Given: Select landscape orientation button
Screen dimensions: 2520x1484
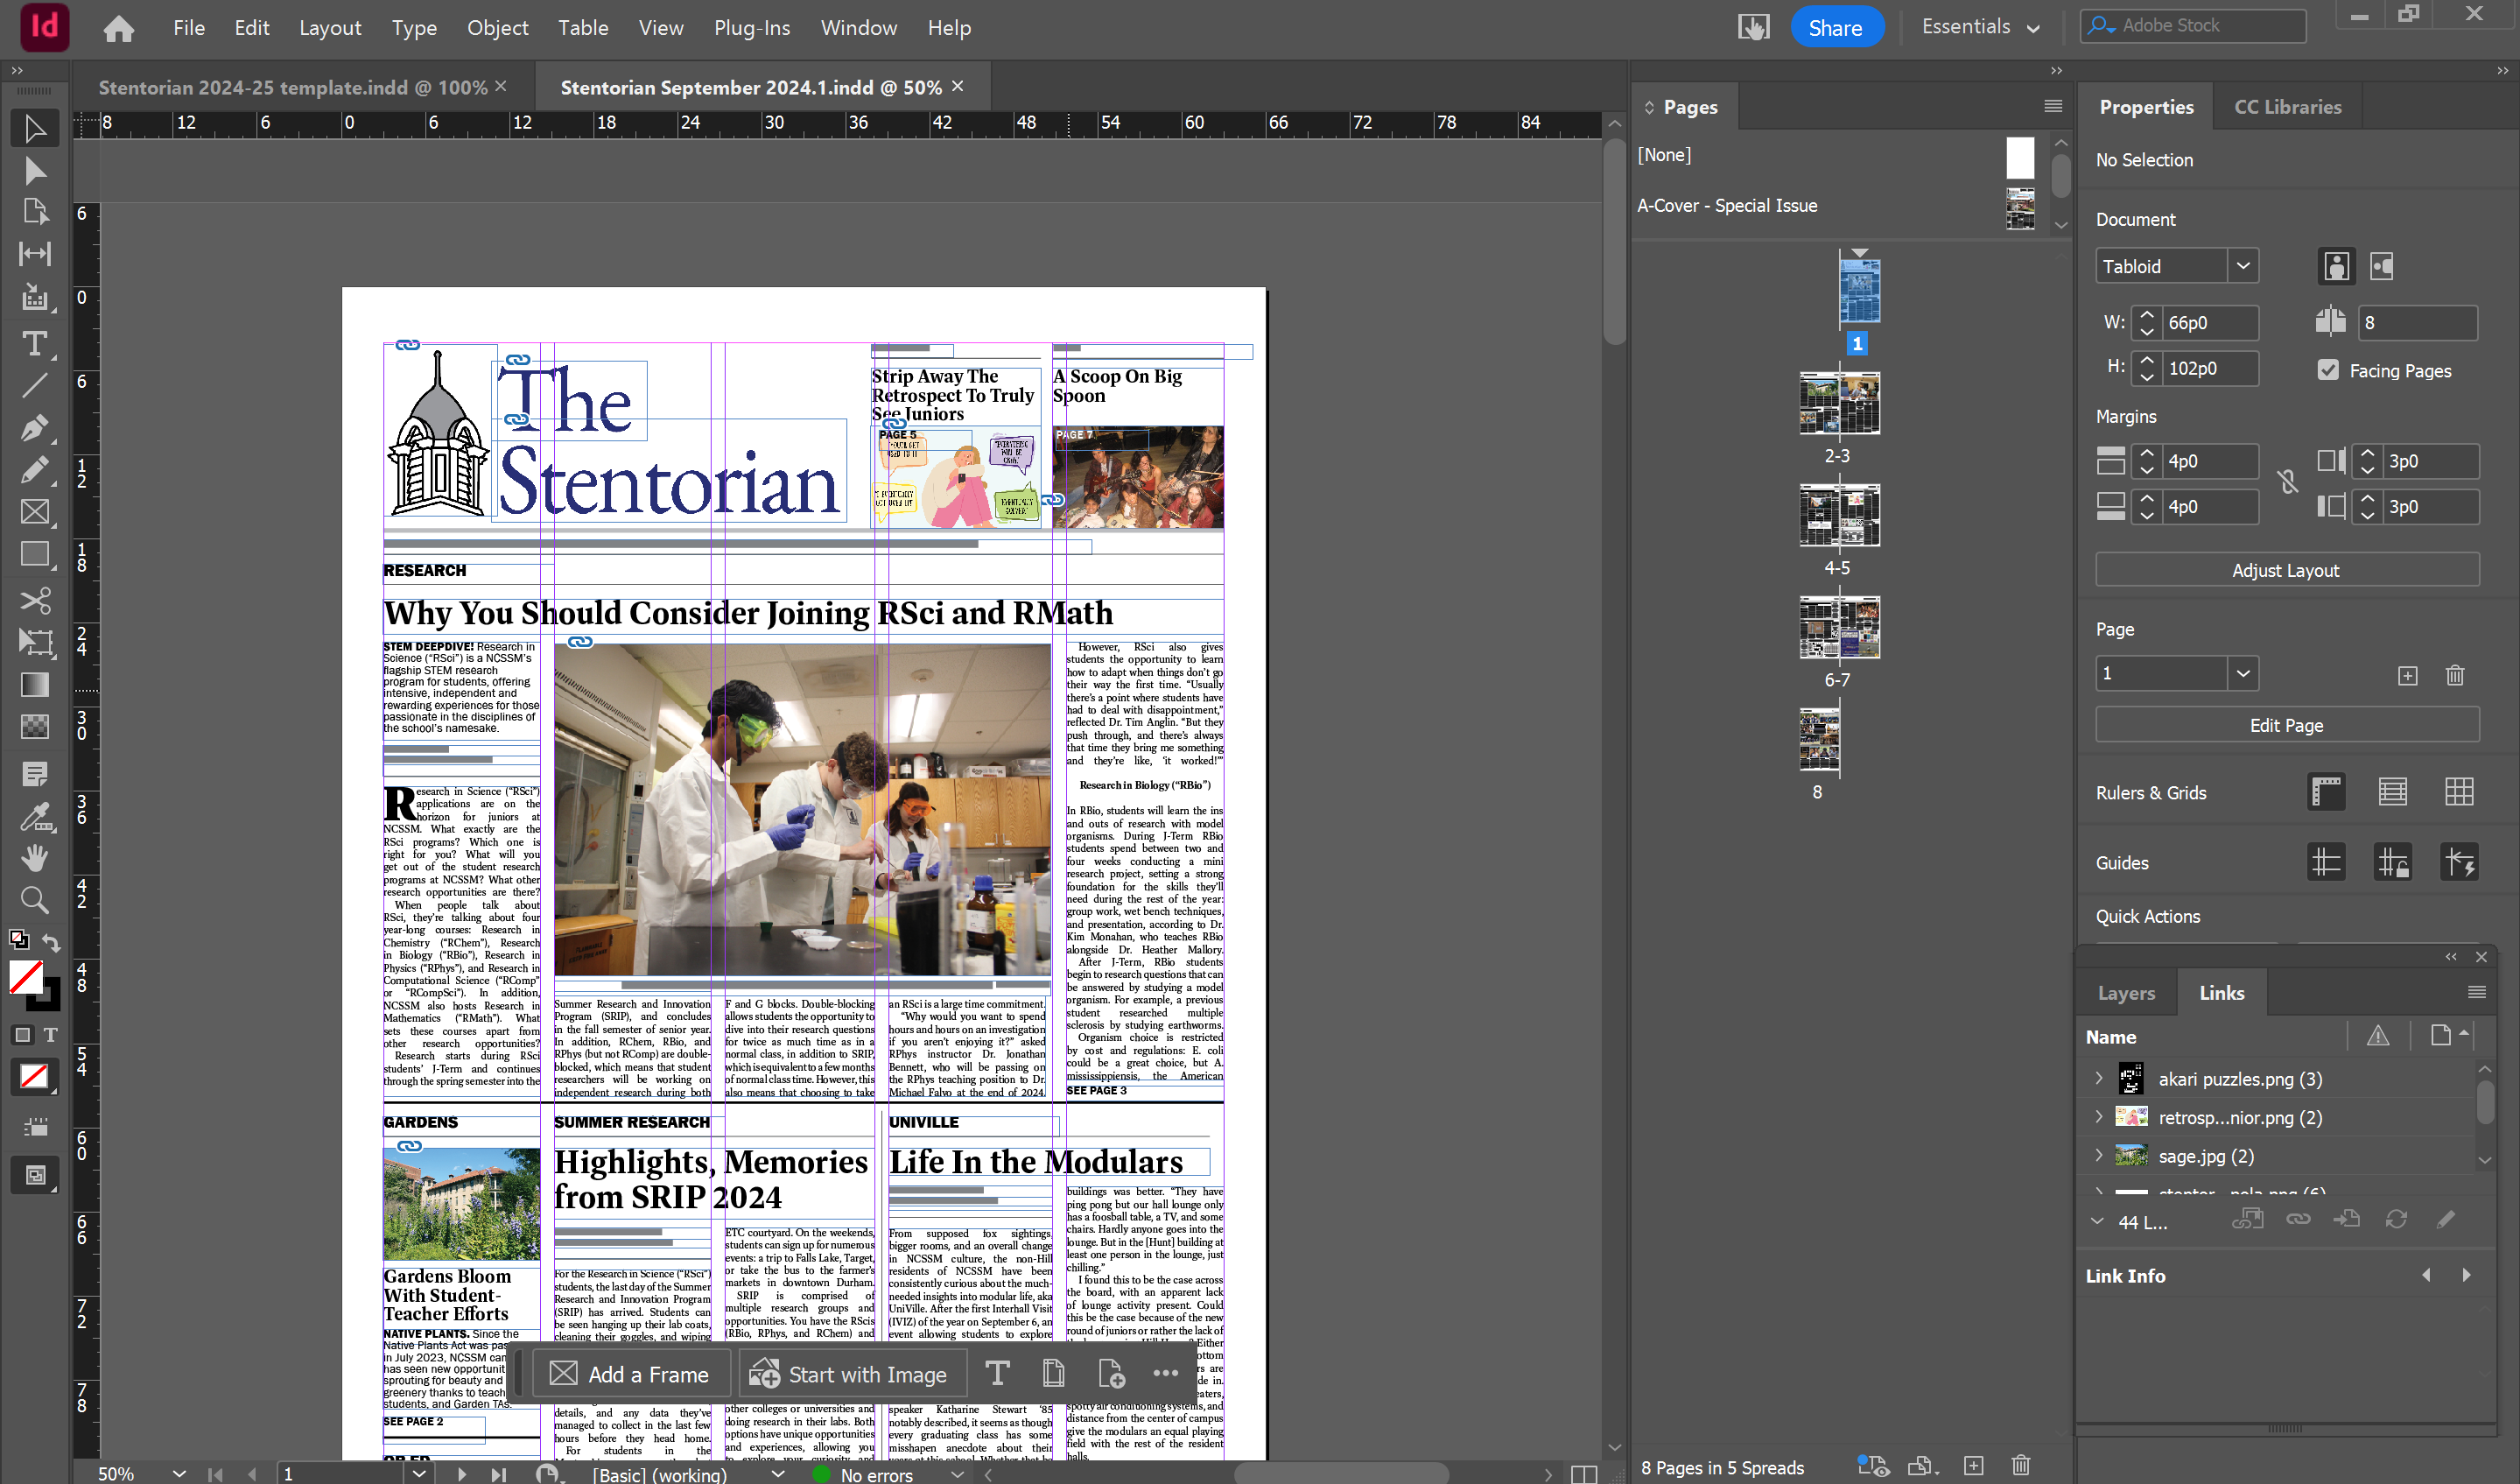Looking at the screenshot, I should pos(2382,266).
